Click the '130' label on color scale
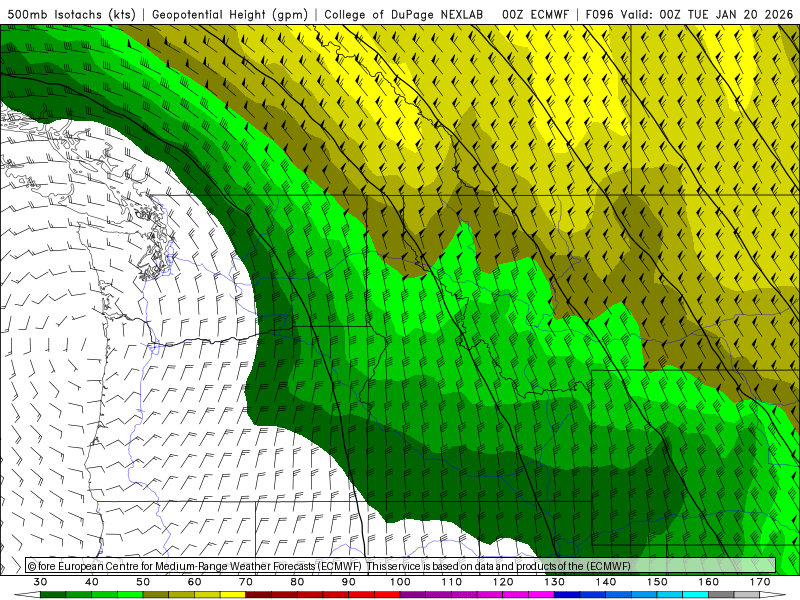This screenshot has width=800, height=600. 555,582
